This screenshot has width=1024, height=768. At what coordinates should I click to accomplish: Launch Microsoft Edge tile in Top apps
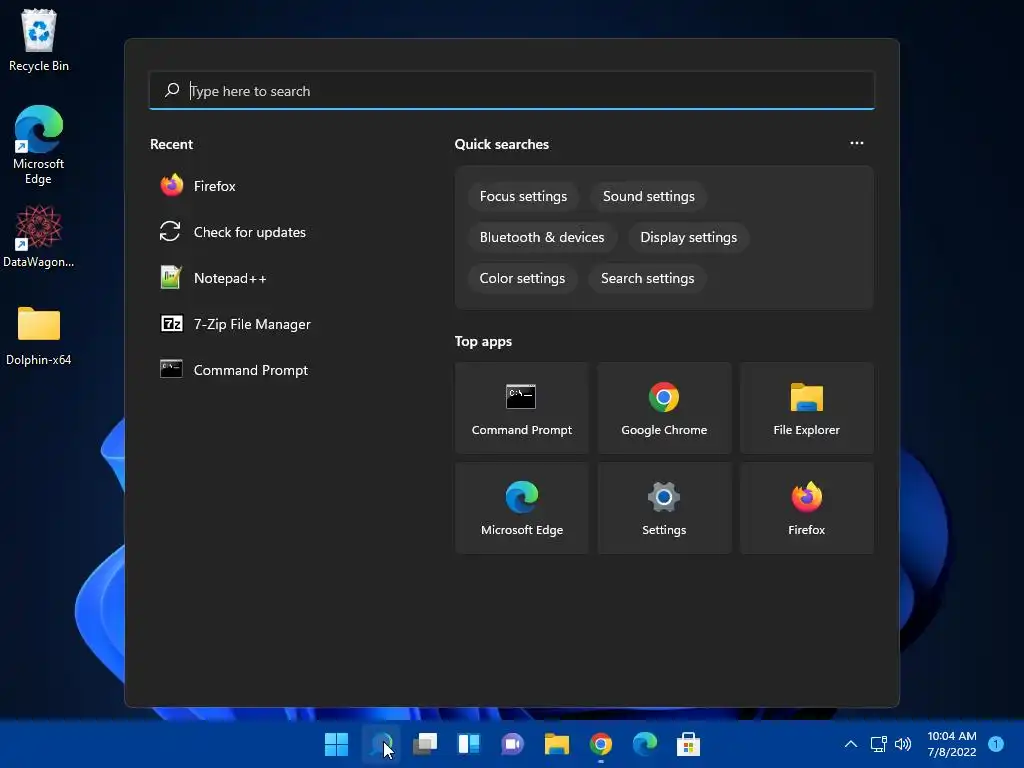click(522, 508)
